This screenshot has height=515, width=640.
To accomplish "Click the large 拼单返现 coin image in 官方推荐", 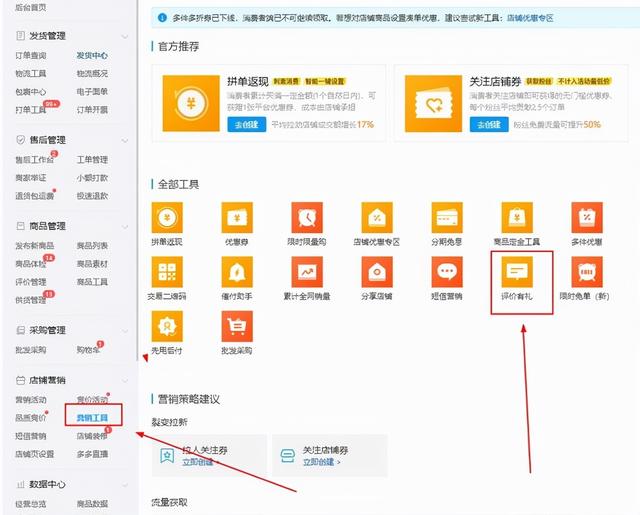I will (x=191, y=103).
